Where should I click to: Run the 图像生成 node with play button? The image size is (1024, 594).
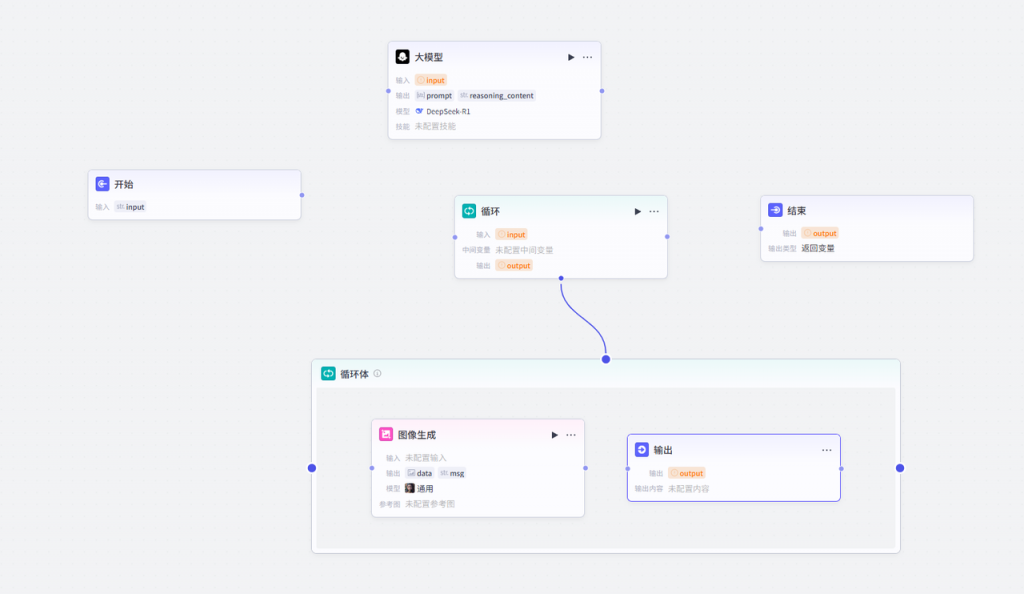(x=554, y=435)
